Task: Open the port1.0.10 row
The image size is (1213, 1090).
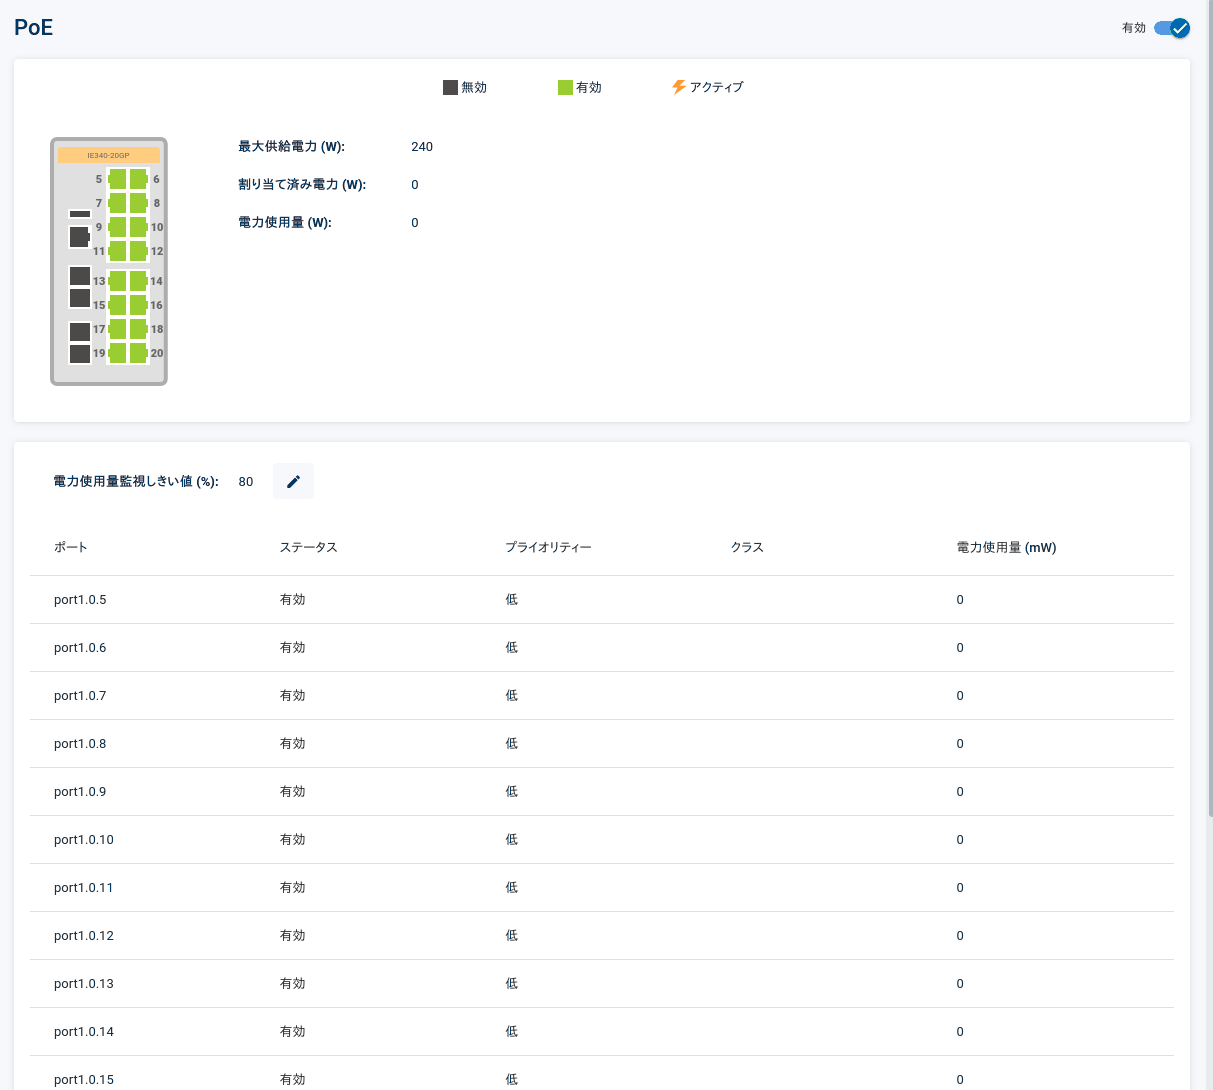Action: point(602,840)
